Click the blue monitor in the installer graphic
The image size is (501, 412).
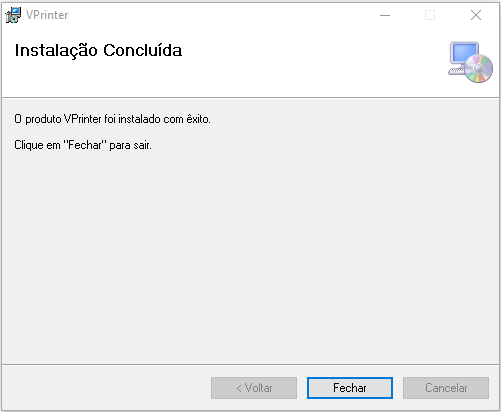pyautogui.click(x=464, y=54)
